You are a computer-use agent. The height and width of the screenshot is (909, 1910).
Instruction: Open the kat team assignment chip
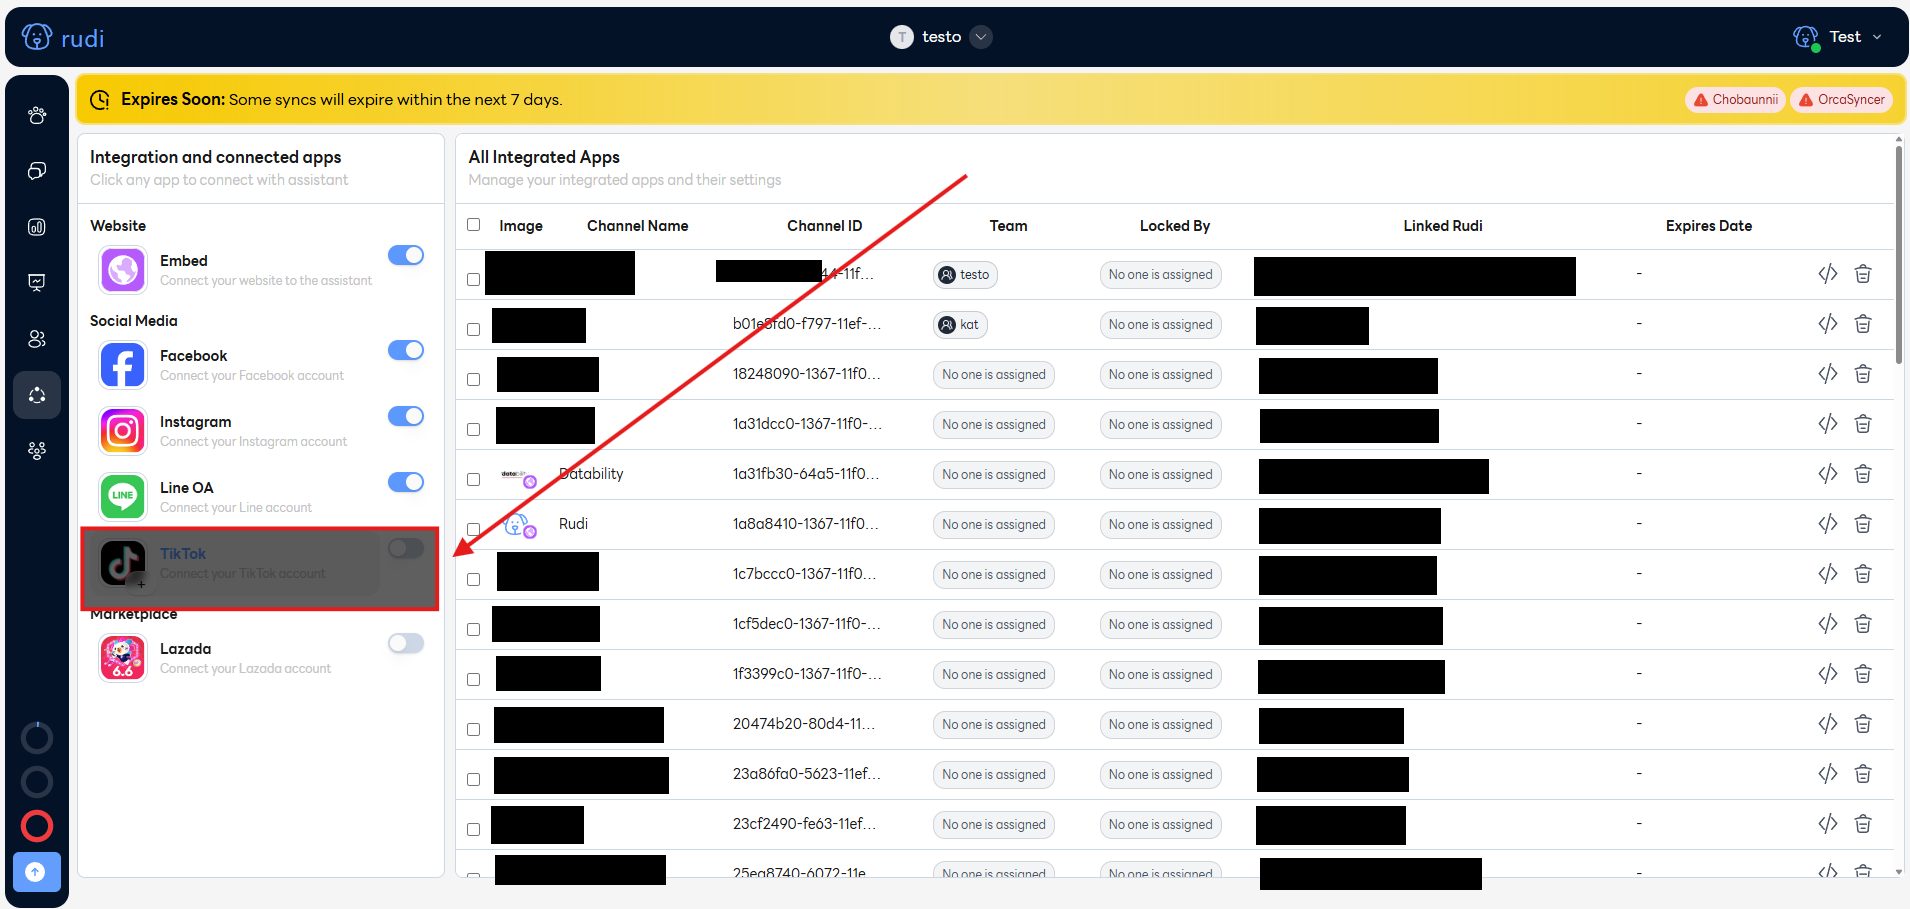tap(960, 325)
